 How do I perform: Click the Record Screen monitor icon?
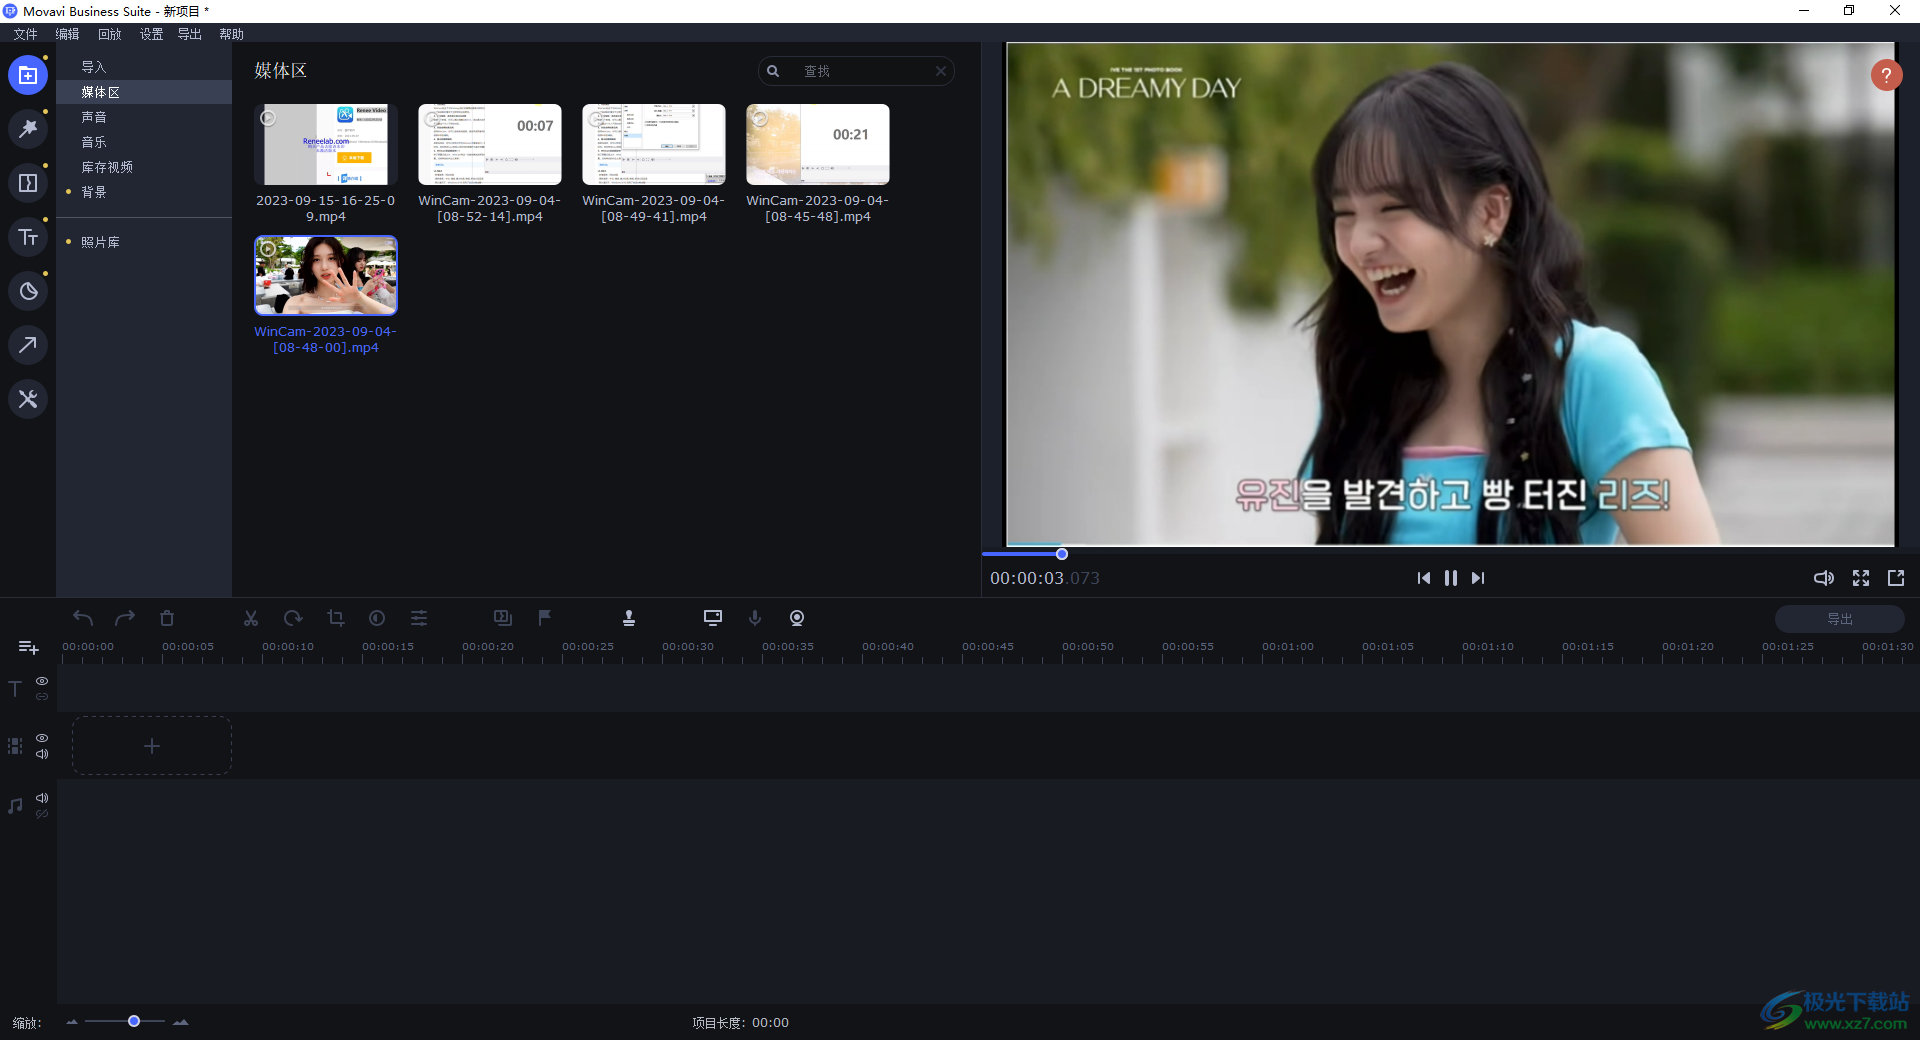(712, 618)
